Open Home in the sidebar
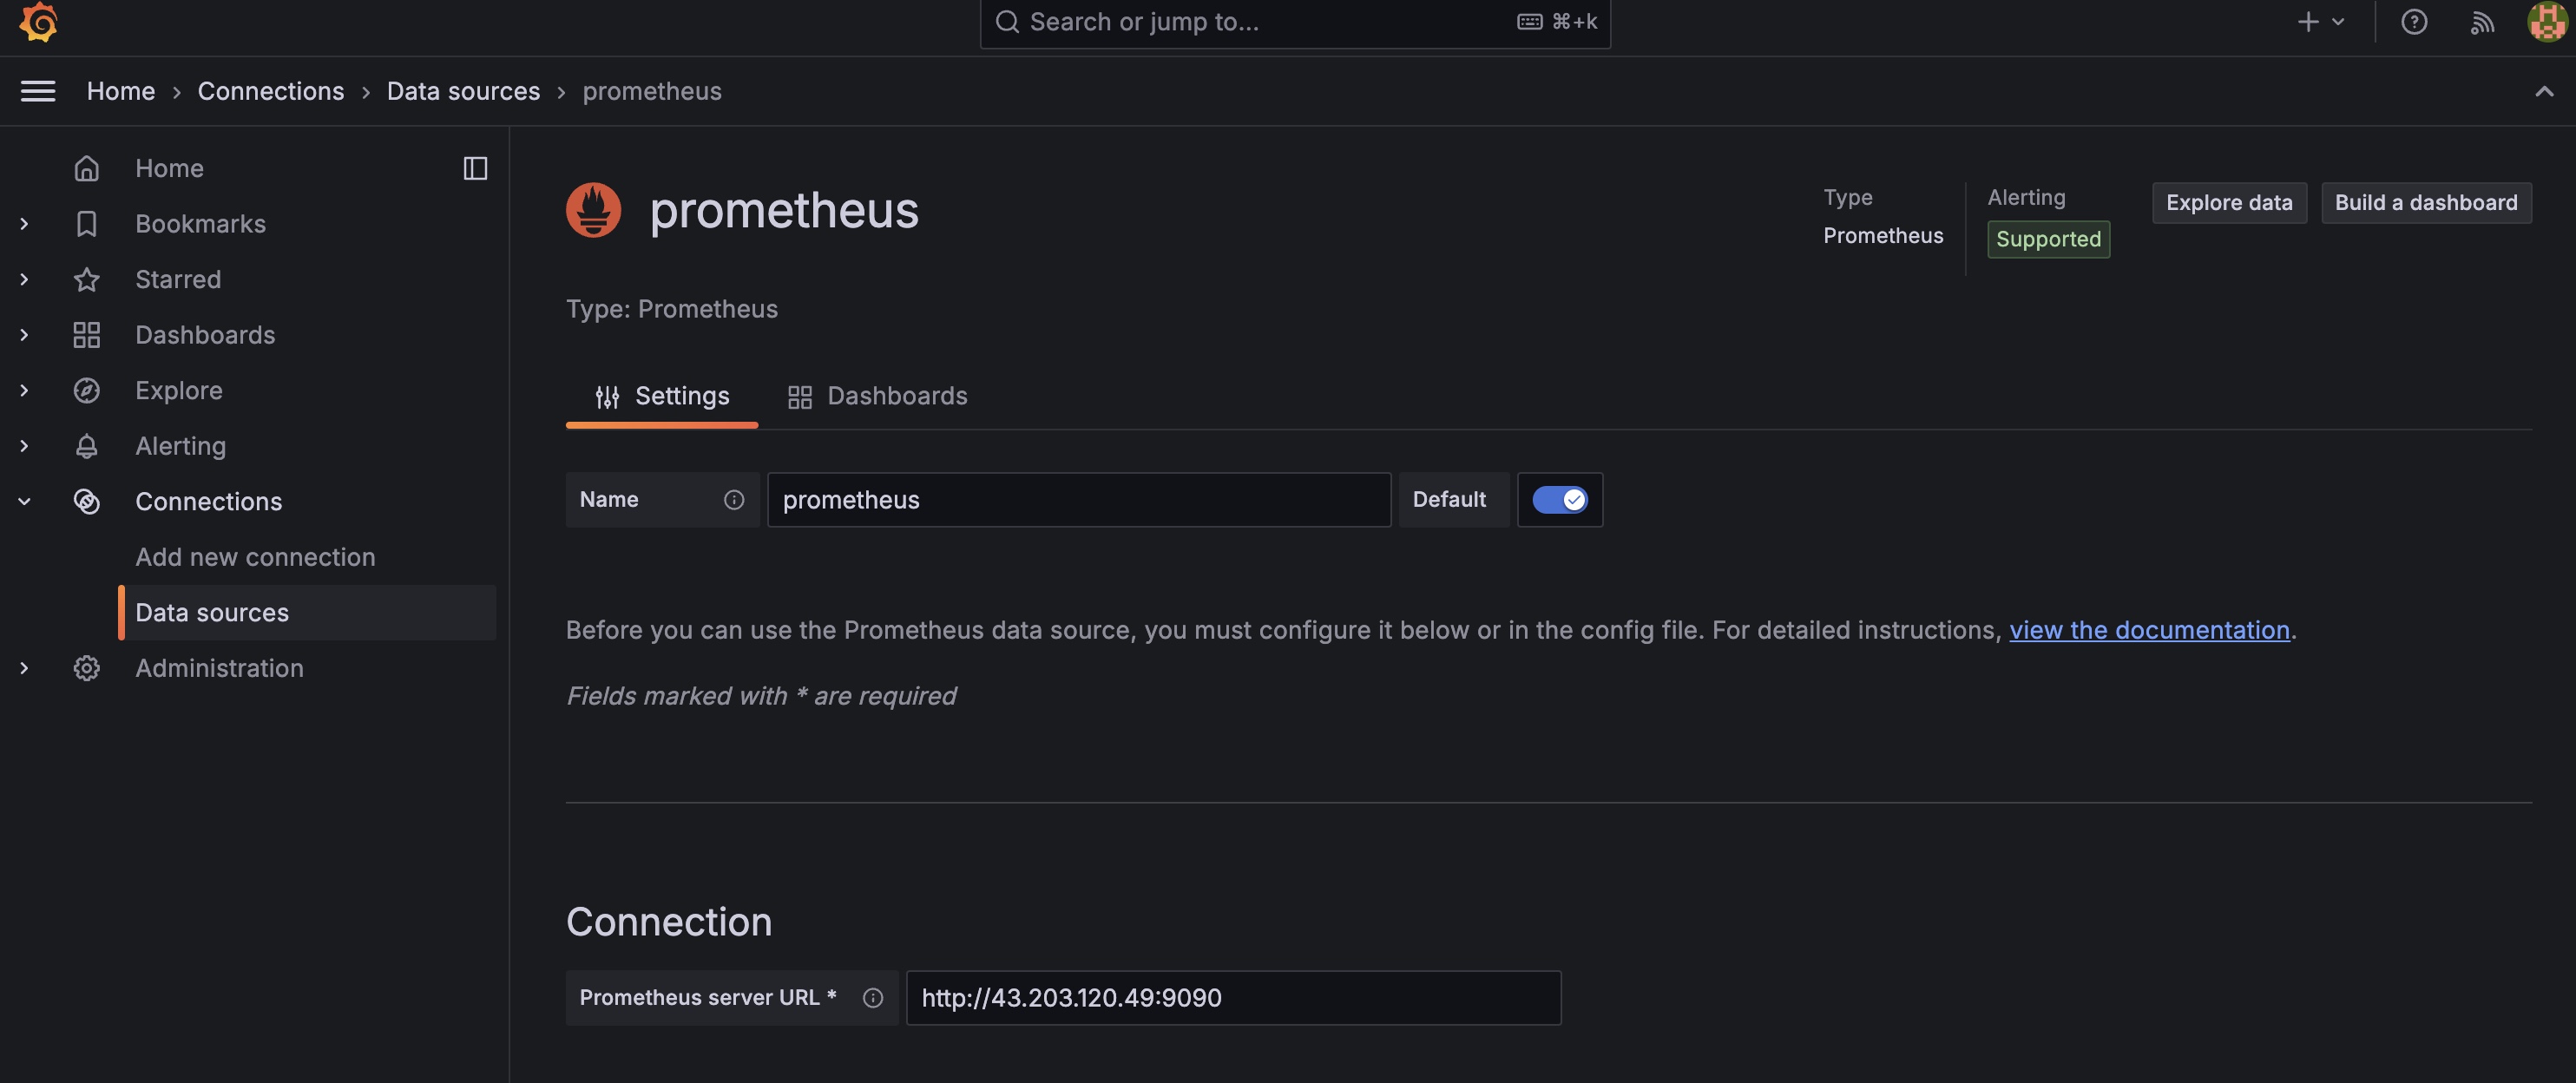The image size is (2576, 1083). pyautogui.click(x=169, y=168)
